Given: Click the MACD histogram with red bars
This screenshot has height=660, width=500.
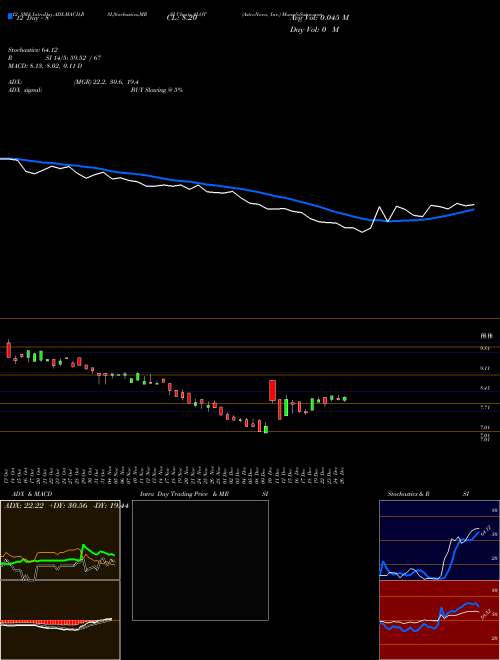Looking at the screenshot, I should [x=60, y=620].
